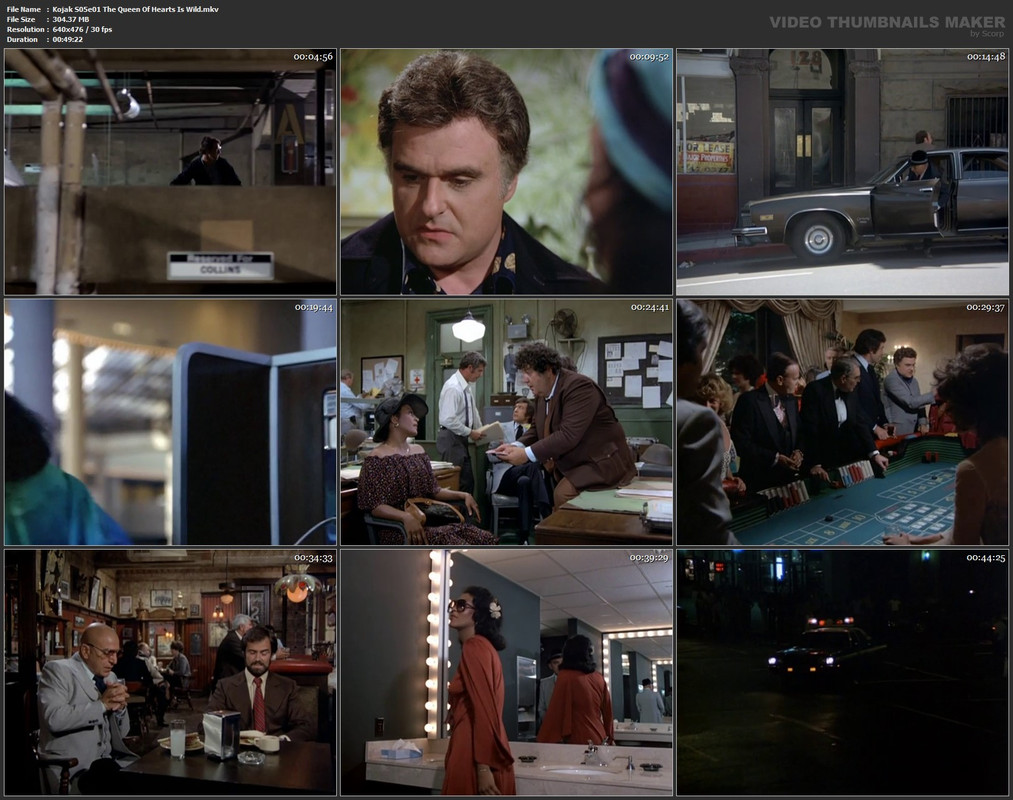Select the thumbnail timestamped 00:09:52
Screen dimensions: 1013x800
pyautogui.click(x=506, y=172)
